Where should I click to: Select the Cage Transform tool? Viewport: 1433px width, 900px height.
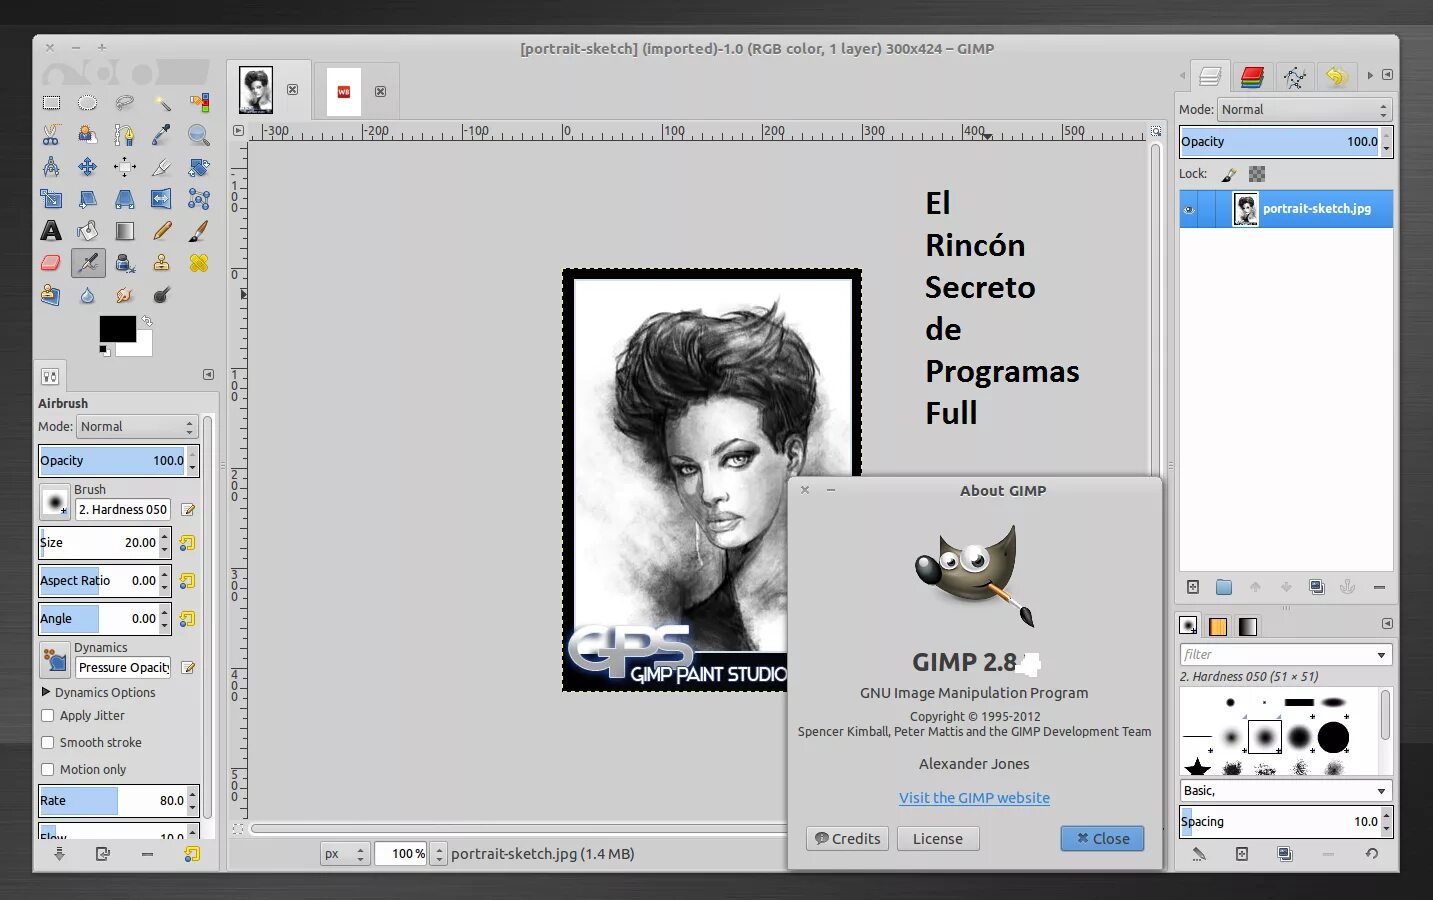tap(199, 199)
